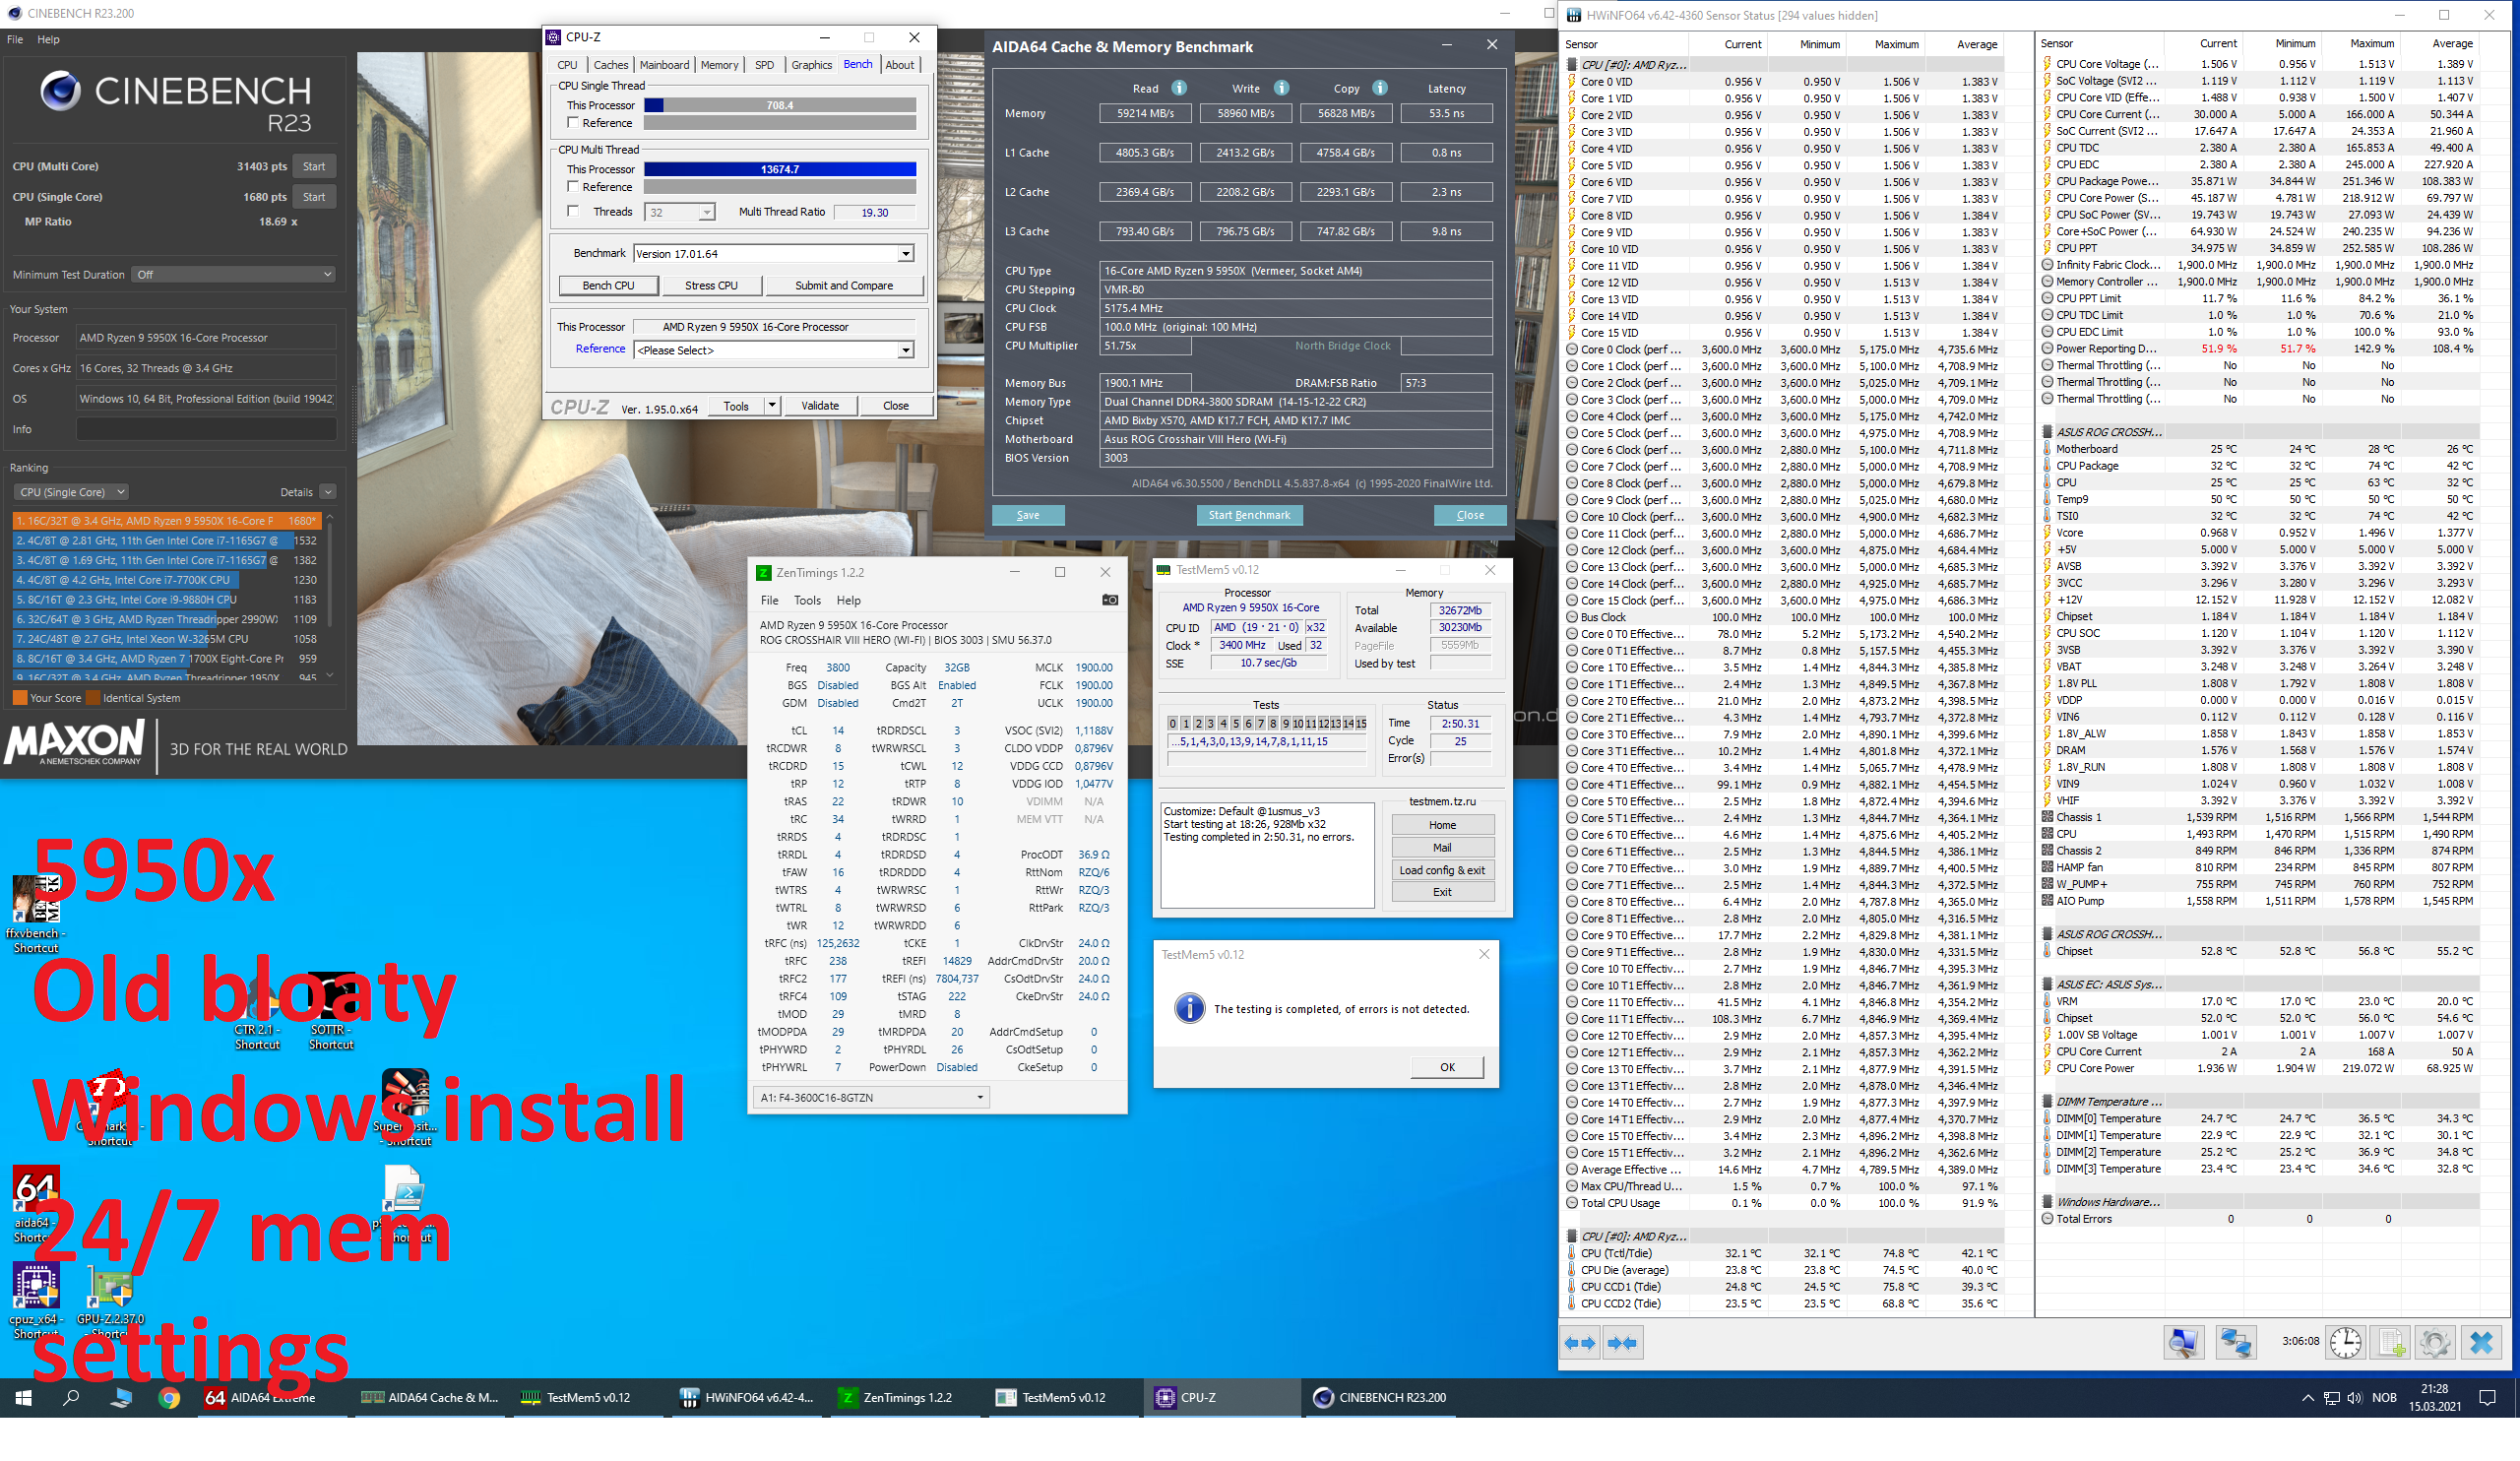Image resolution: width=2520 pixels, height=1461 pixels.
Task: Open the GPU-Z.2.37.0 desktop shortcut
Action: coord(110,1300)
